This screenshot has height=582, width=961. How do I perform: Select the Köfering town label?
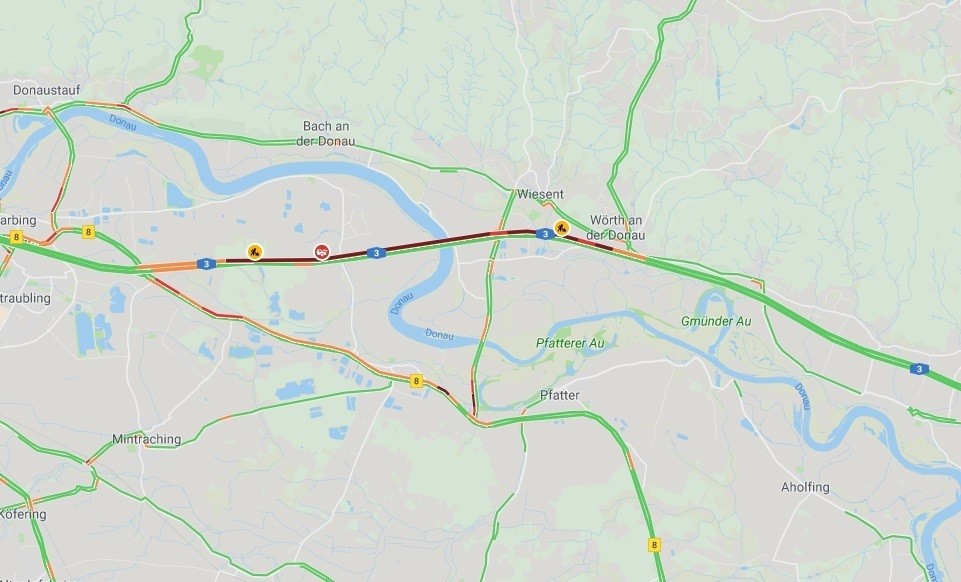pos(23,514)
